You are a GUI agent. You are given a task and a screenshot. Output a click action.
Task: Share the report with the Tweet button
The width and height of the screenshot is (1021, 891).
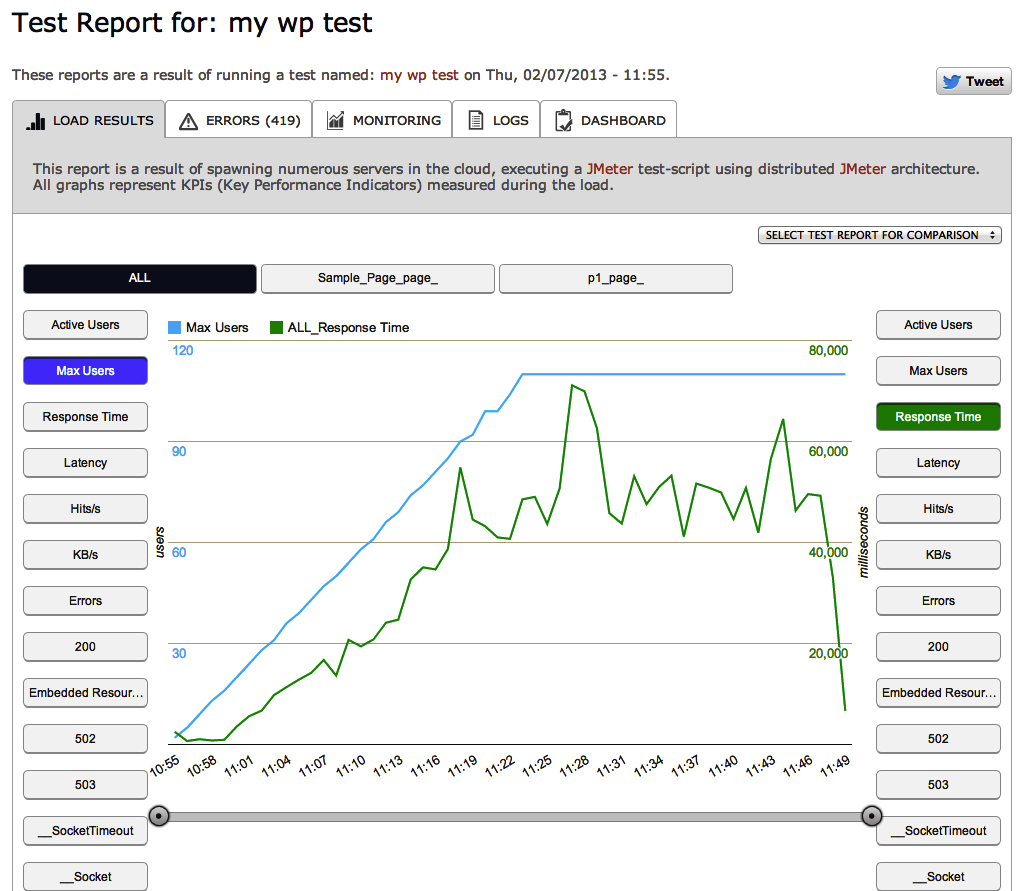coord(973,81)
